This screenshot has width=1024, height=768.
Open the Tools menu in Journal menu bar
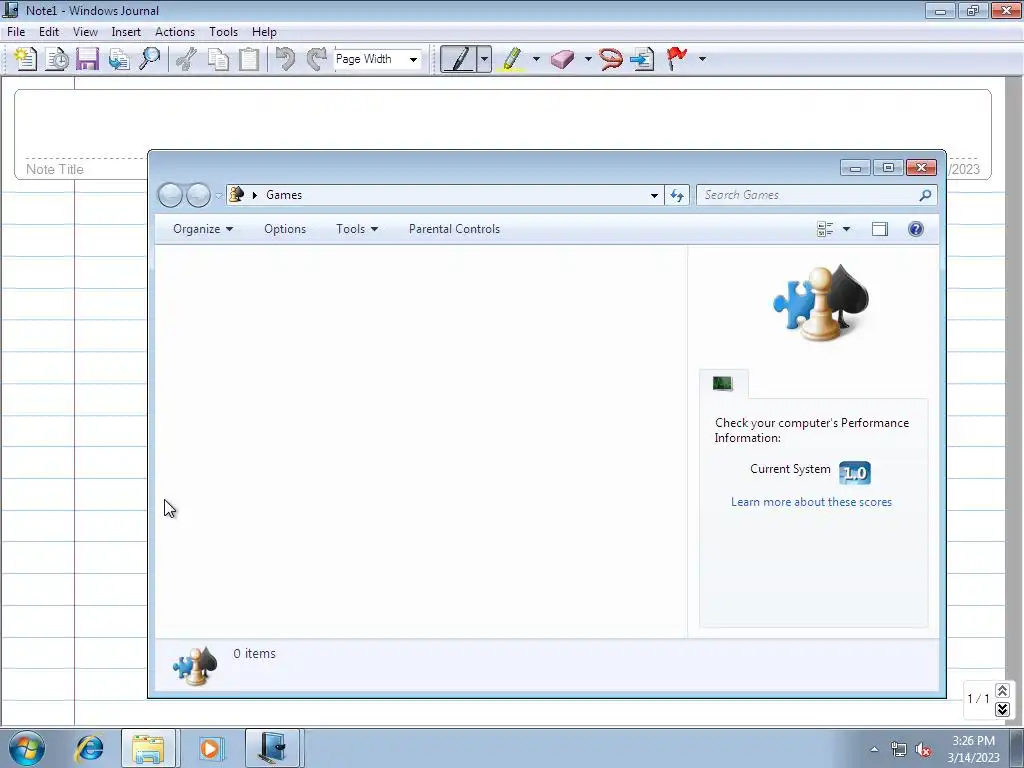tap(223, 31)
